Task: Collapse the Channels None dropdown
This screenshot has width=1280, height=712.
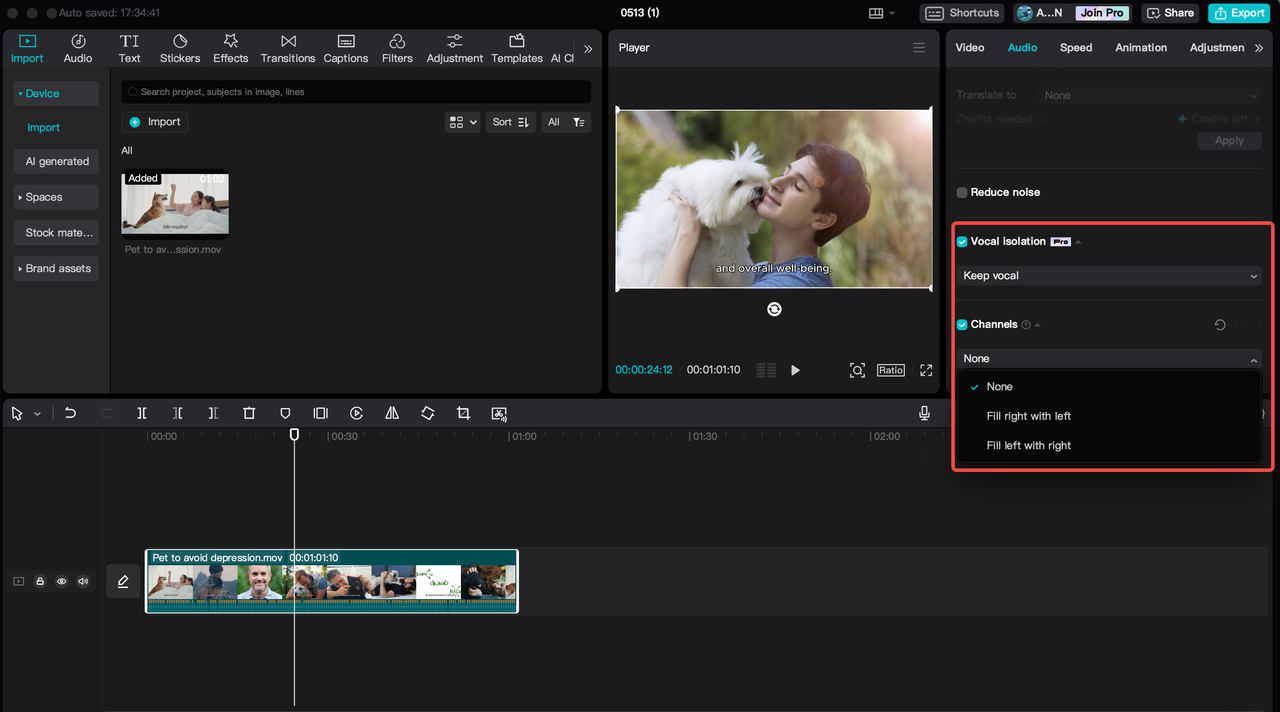Action: (x=1109, y=358)
